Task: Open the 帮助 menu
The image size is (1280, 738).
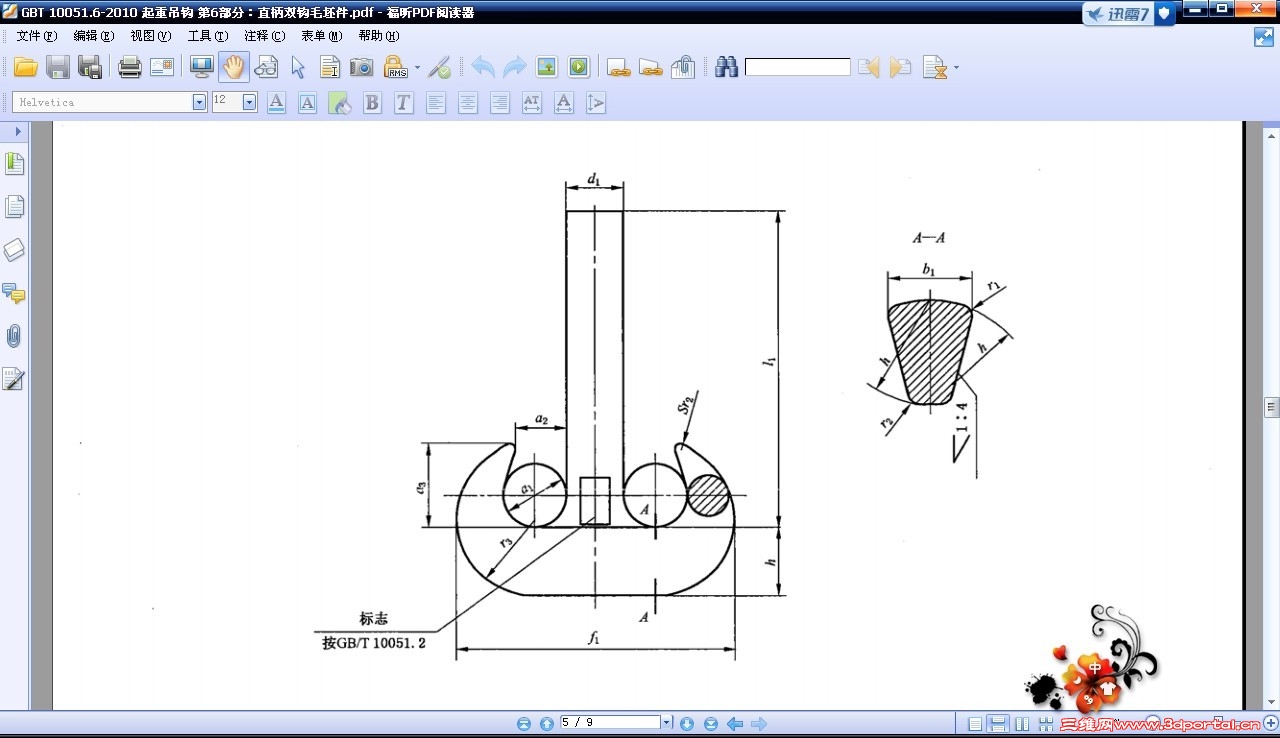Action: coord(379,35)
